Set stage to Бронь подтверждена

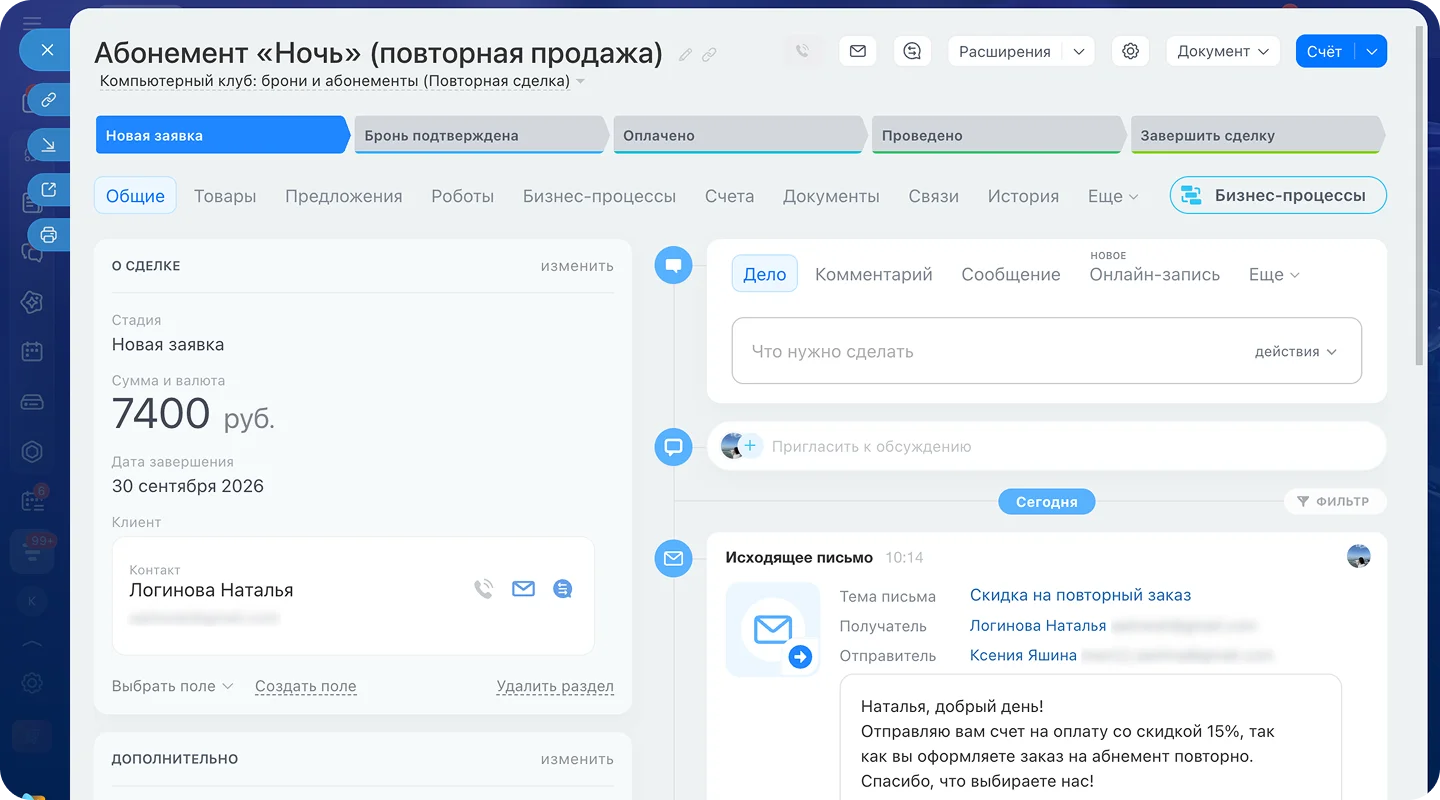point(481,135)
